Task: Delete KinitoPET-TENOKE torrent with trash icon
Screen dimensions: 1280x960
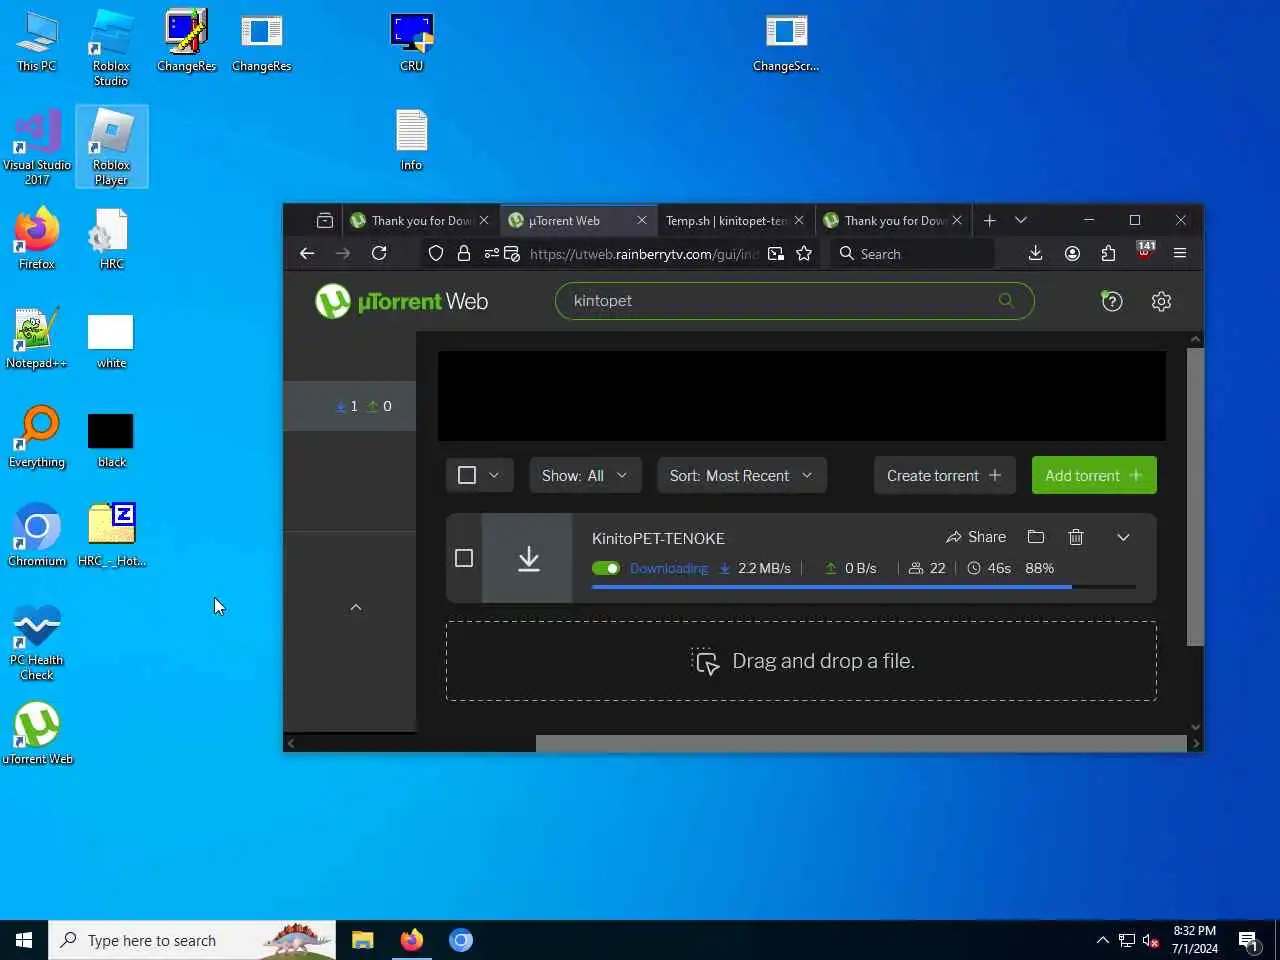Action: 1076,537
